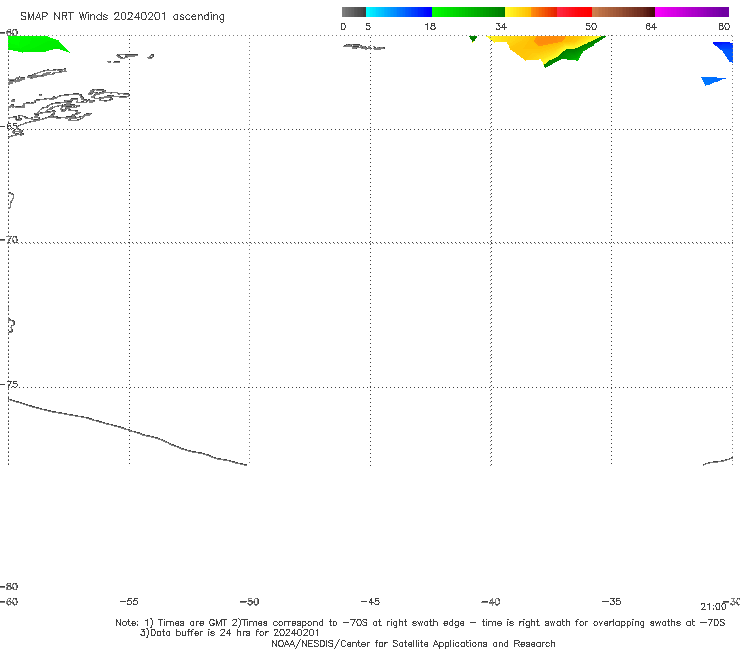Choose the green 18–34 color bar segment
The width and height of the screenshot is (740, 650).
point(468,12)
